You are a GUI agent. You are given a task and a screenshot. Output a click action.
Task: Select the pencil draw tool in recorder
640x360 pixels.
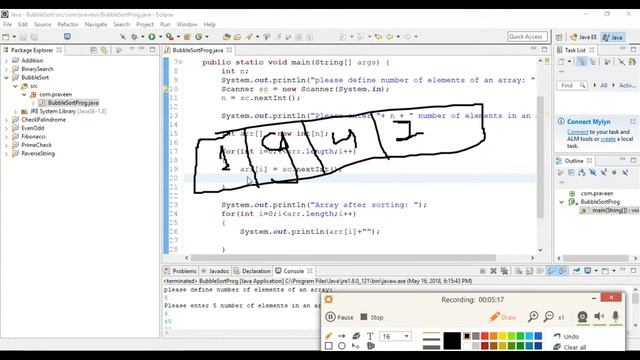[329, 336]
